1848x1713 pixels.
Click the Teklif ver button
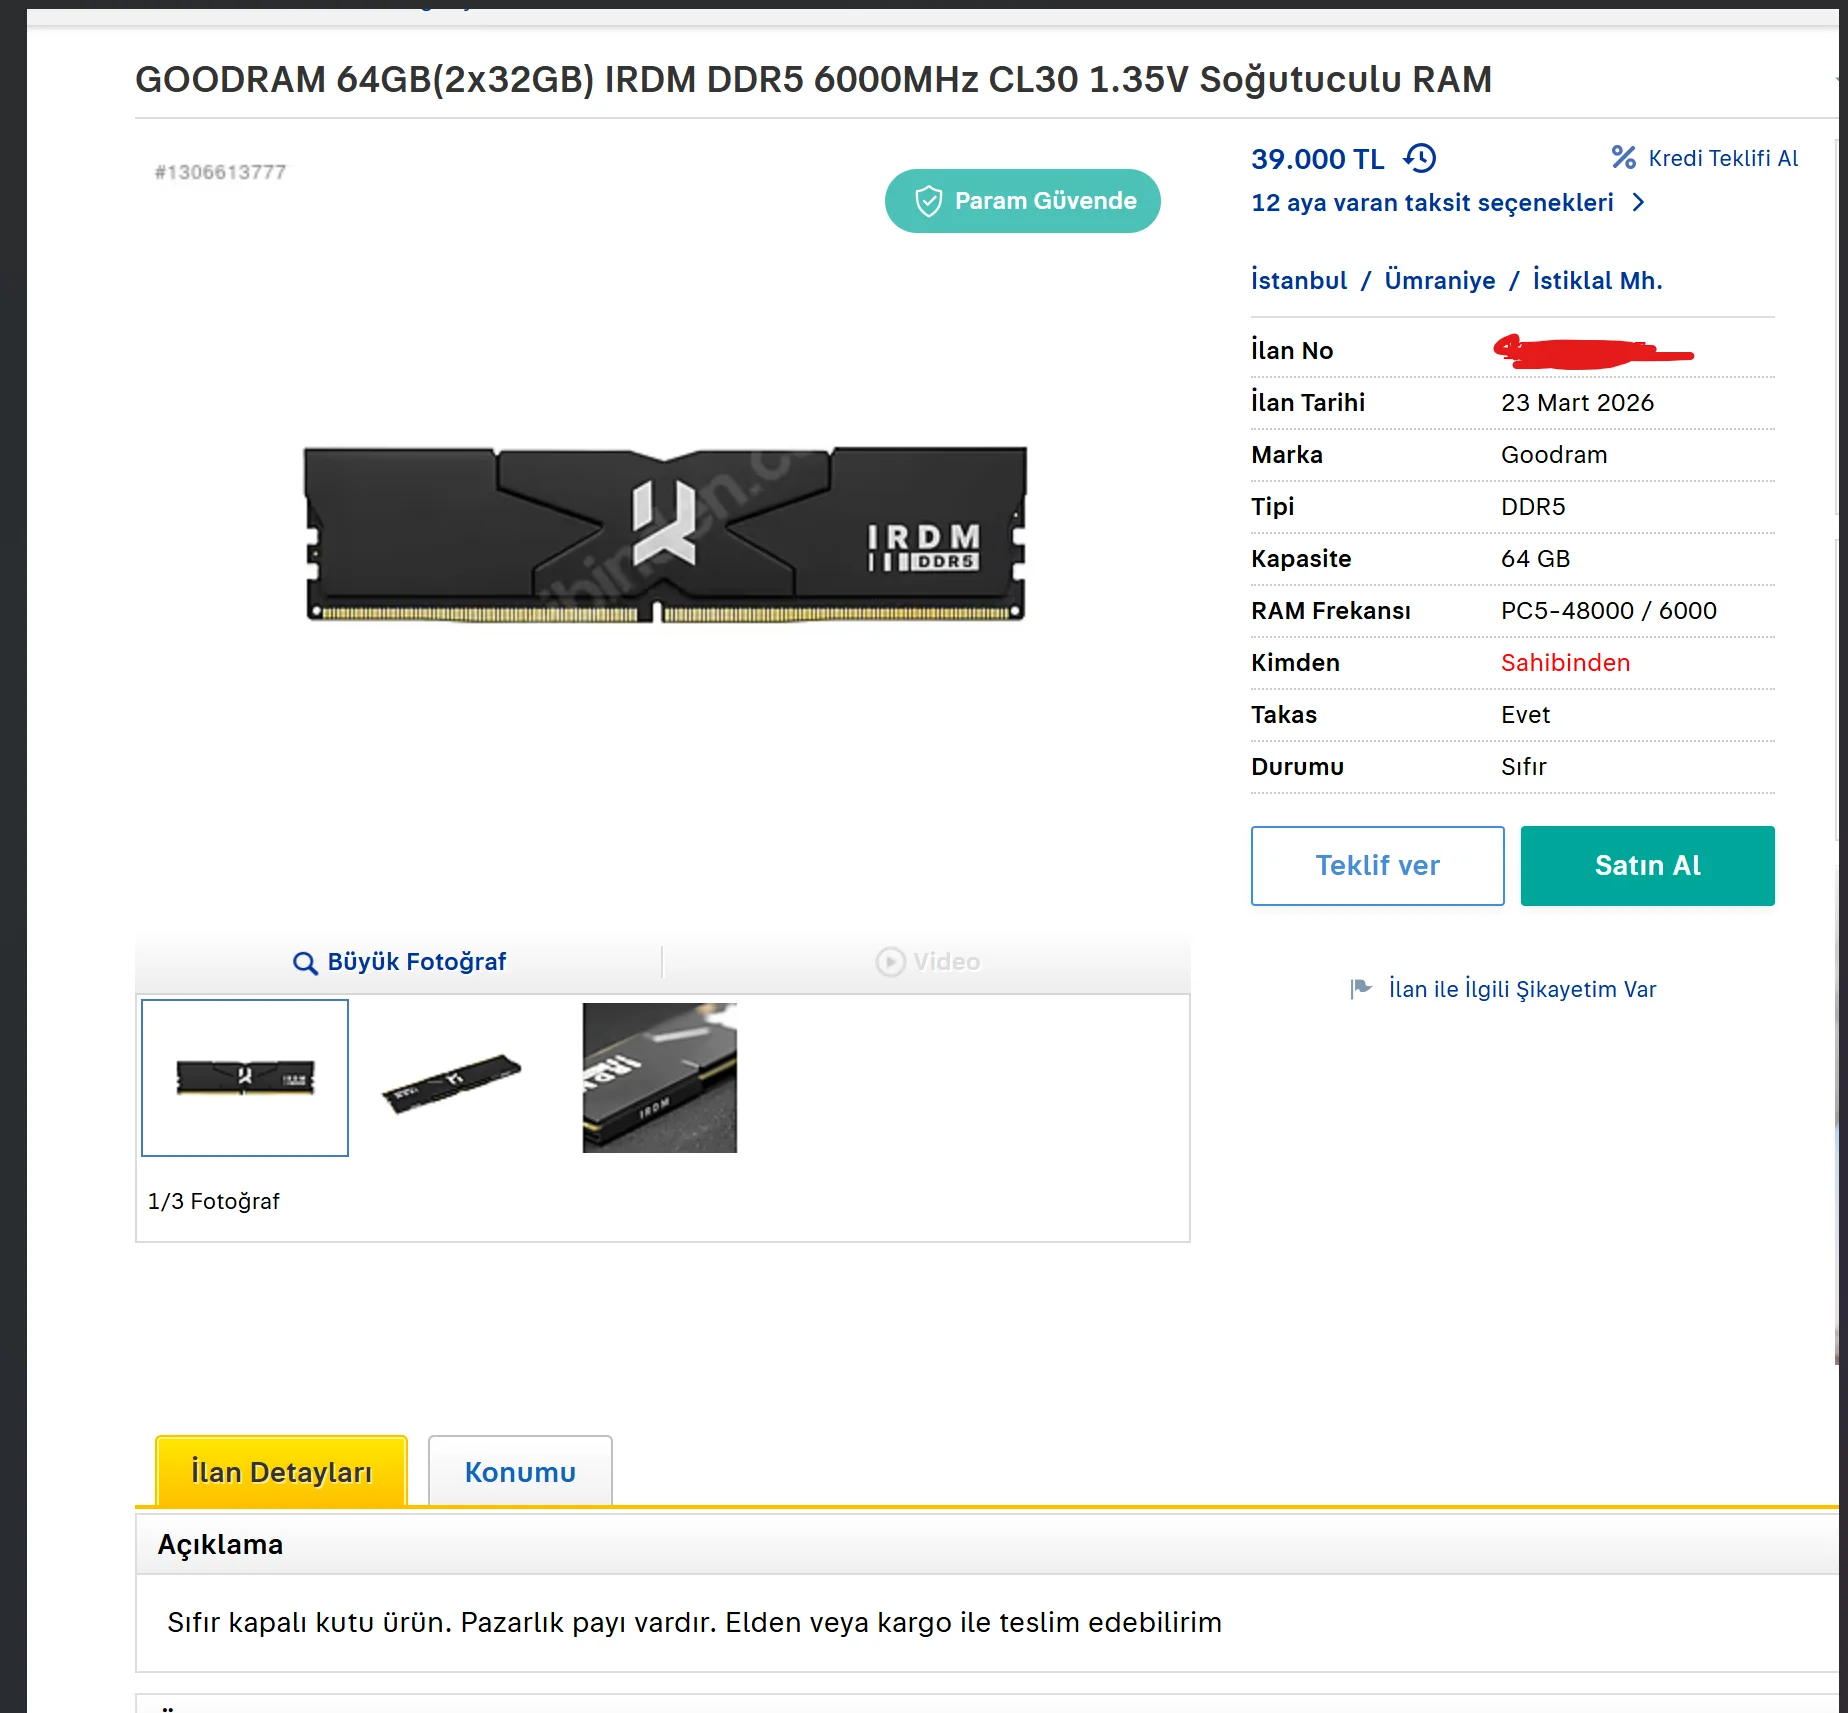click(1377, 866)
